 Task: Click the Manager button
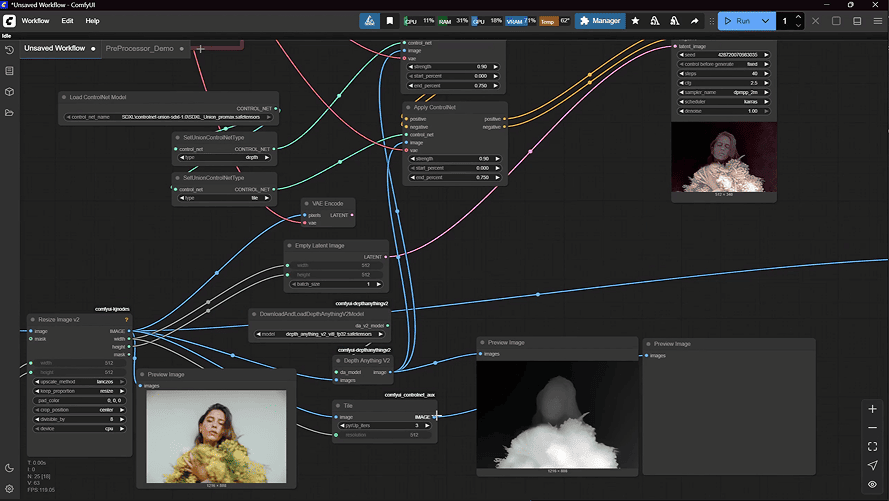(x=601, y=20)
